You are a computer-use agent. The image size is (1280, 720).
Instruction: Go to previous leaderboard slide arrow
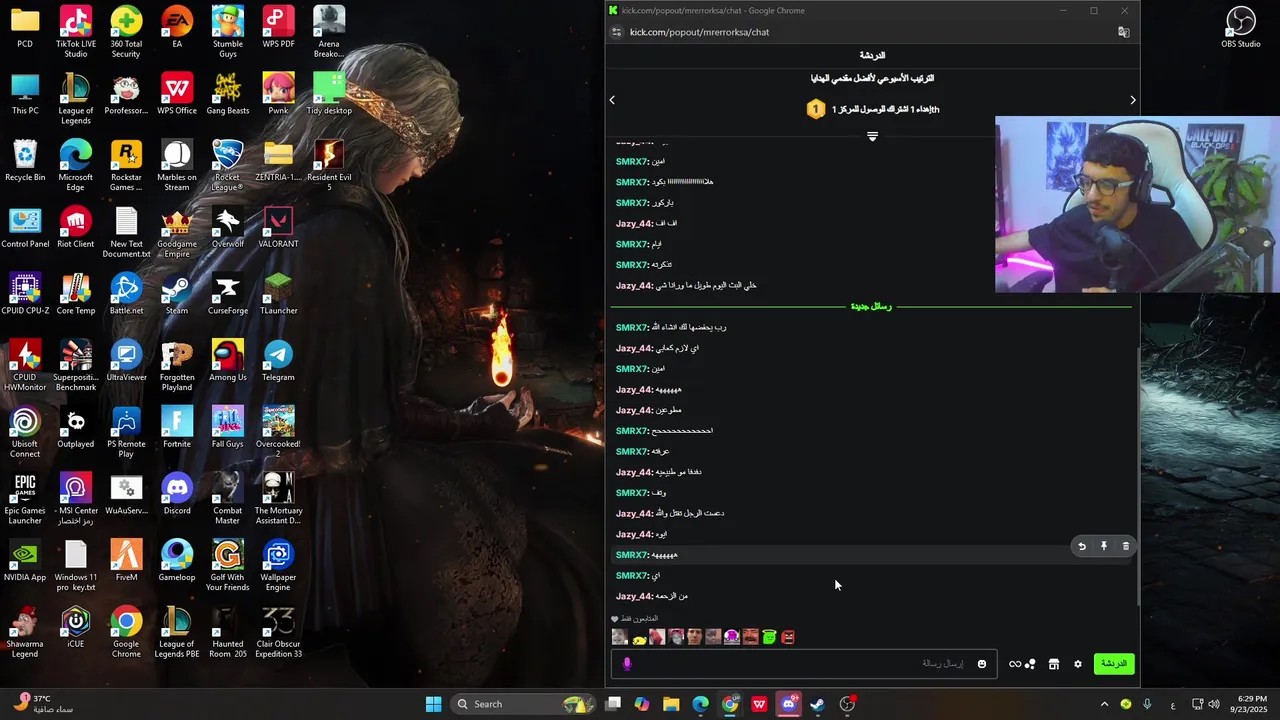click(x=612, y=100)
